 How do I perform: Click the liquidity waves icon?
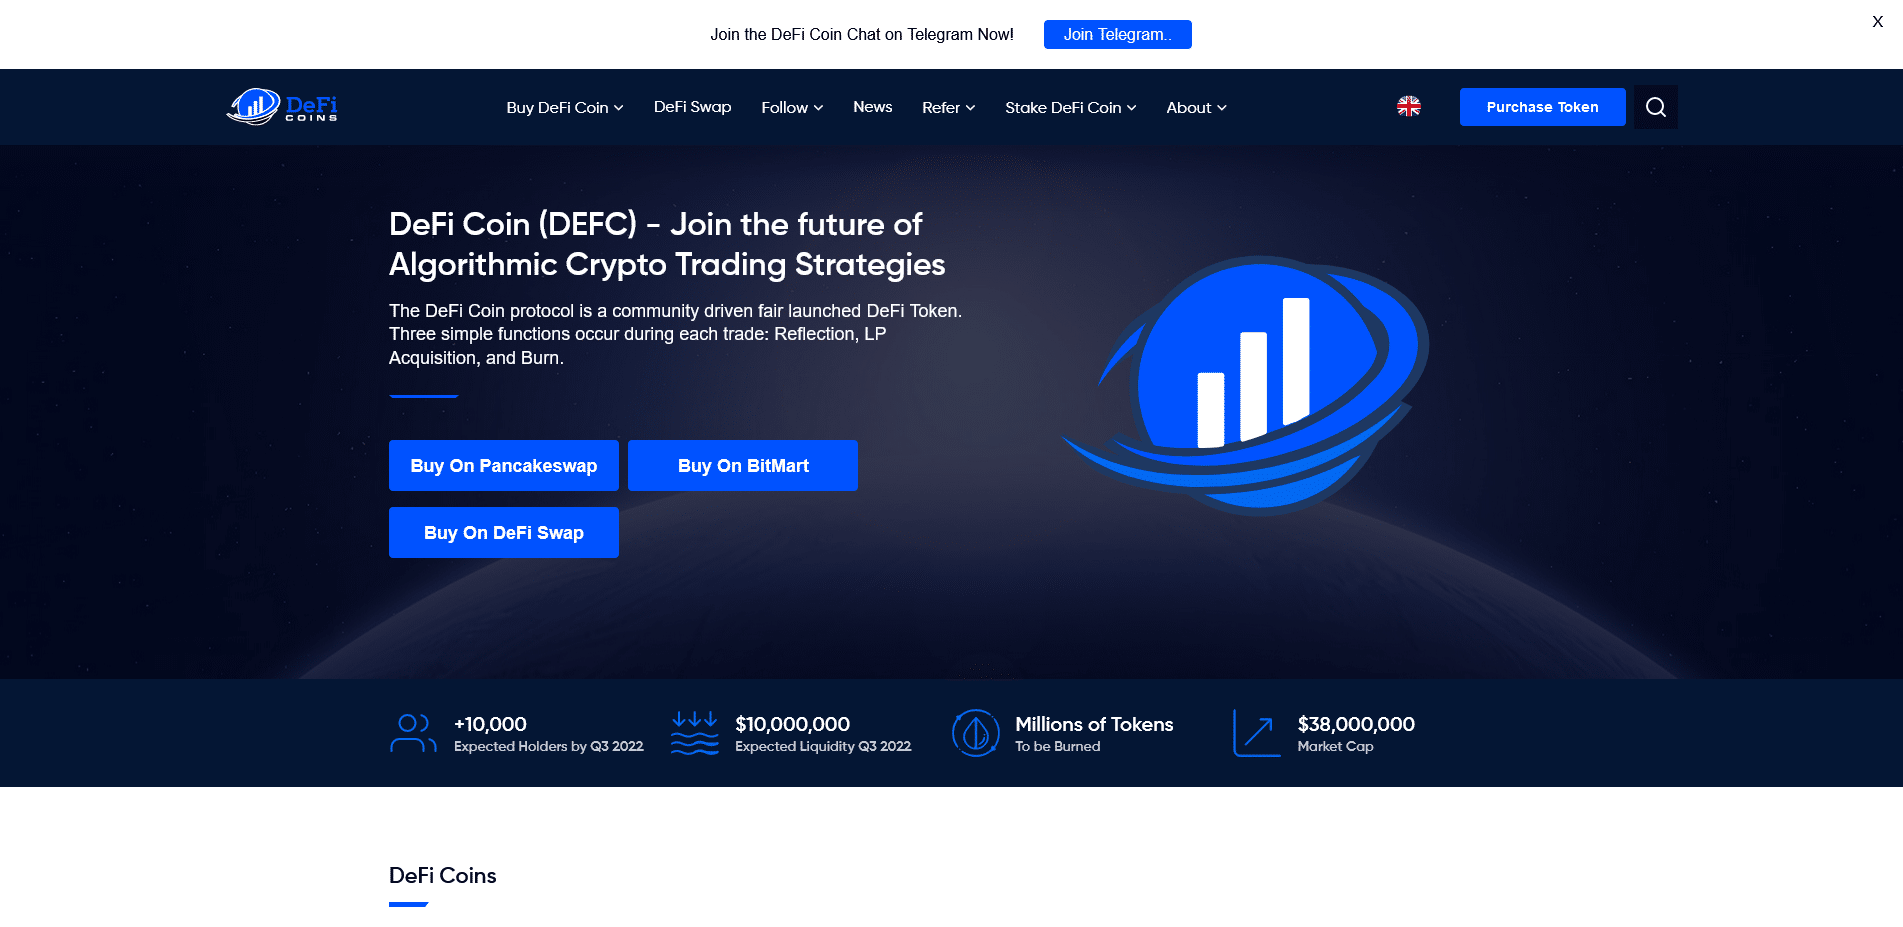pyautogui.click(x=695, y=733)
